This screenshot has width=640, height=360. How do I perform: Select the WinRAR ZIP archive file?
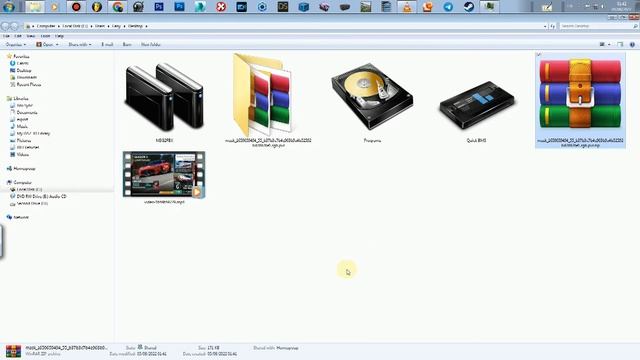click(580, 100)
